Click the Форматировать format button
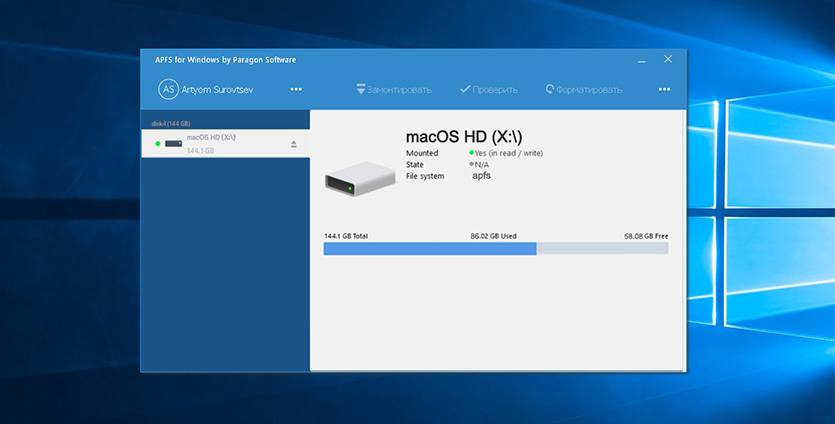Screen dimensions: 835x424 pyautogui.click(x=584, y=89)
